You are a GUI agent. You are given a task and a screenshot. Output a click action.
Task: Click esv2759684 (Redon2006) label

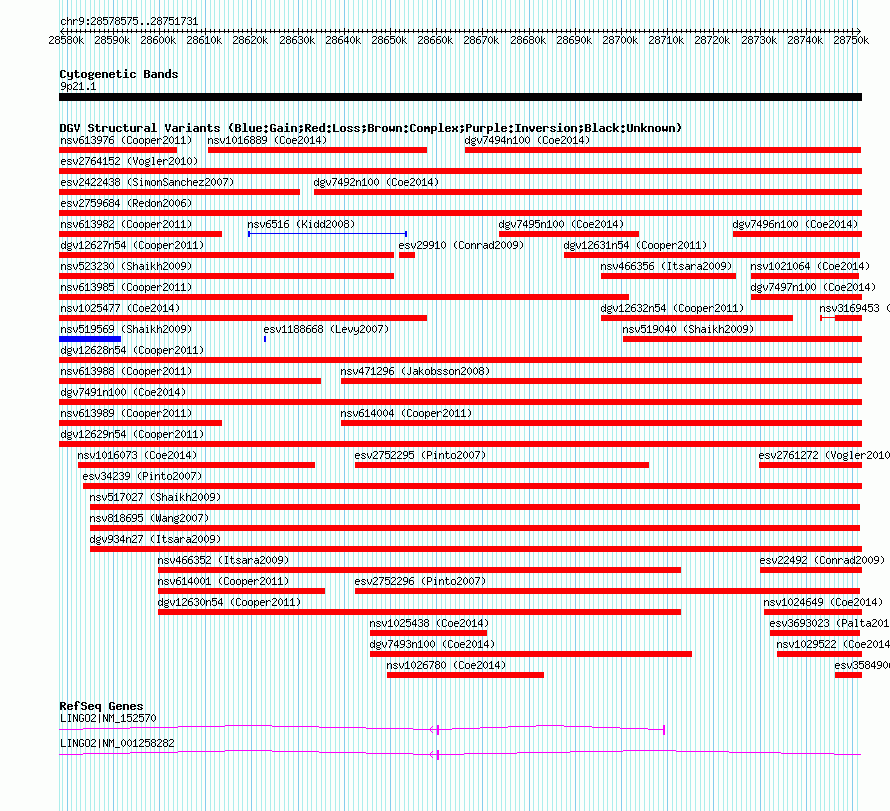pos(126,203)
